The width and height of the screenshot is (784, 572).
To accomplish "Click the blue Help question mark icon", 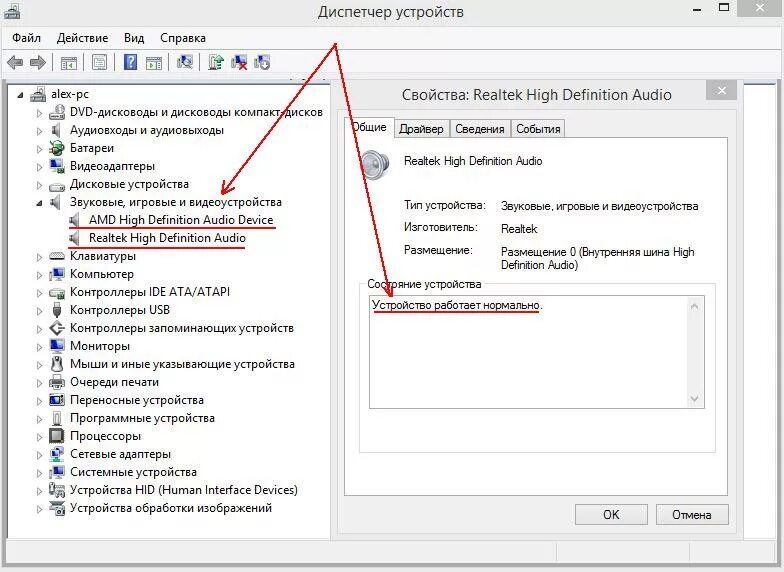I will (130, 62).
